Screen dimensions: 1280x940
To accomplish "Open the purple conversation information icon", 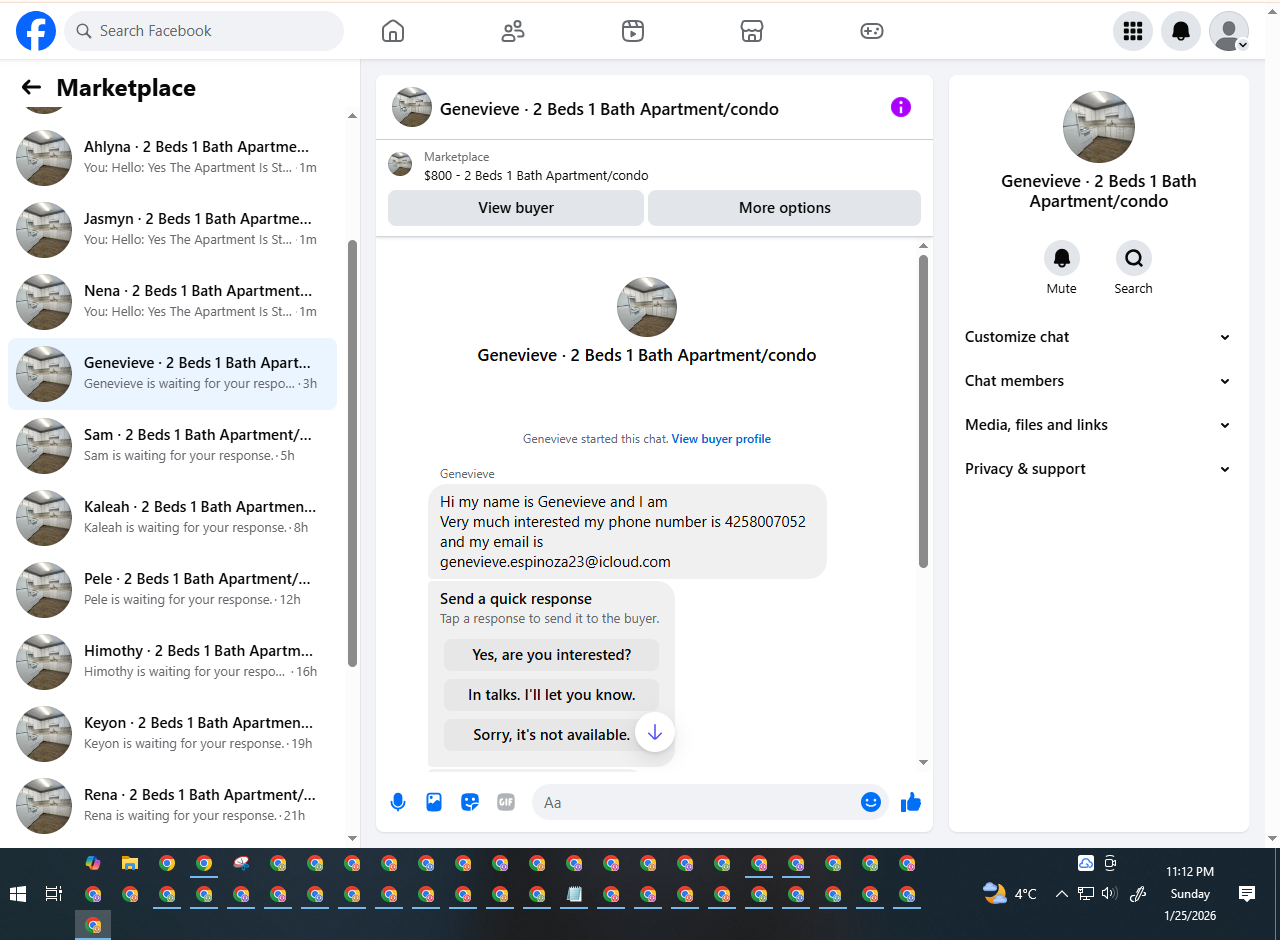I will (901, 107).
